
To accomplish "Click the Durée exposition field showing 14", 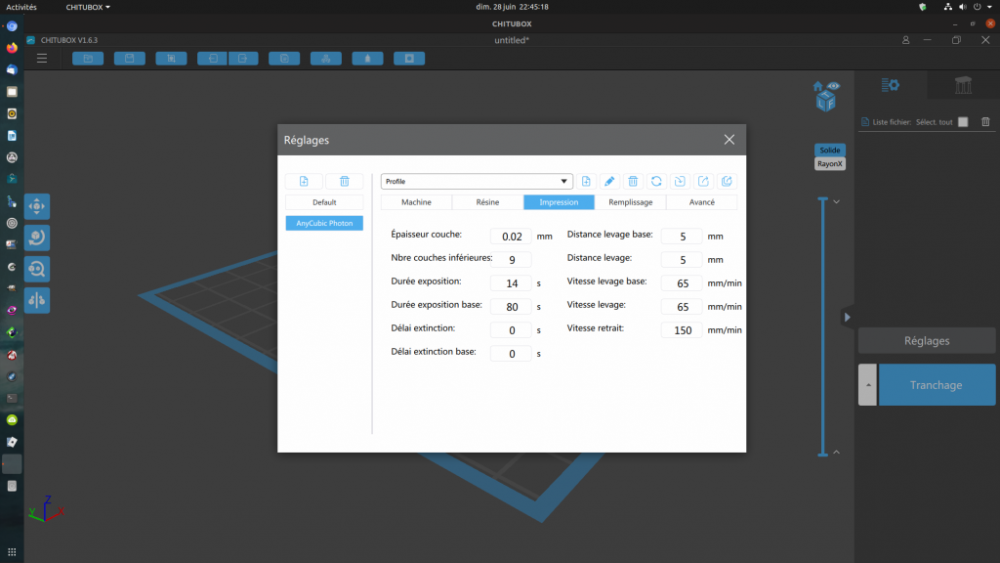I will point(511,283).
